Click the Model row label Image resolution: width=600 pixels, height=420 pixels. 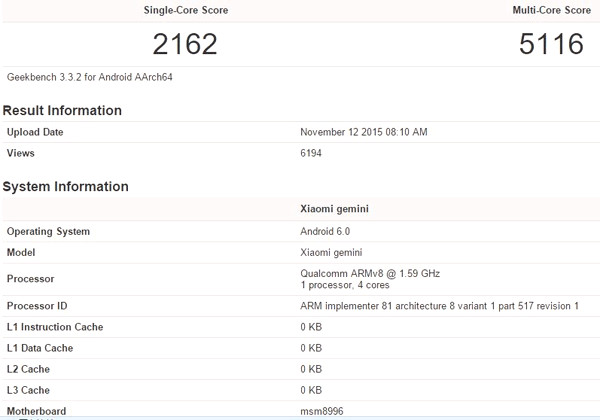pos(22,252)
